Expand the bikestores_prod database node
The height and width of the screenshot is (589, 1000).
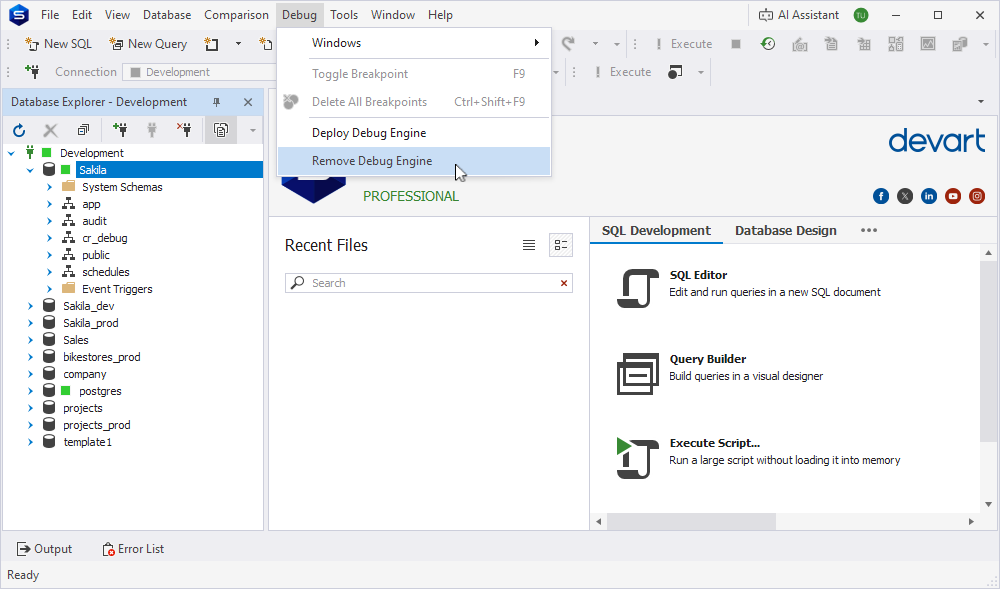30,358
